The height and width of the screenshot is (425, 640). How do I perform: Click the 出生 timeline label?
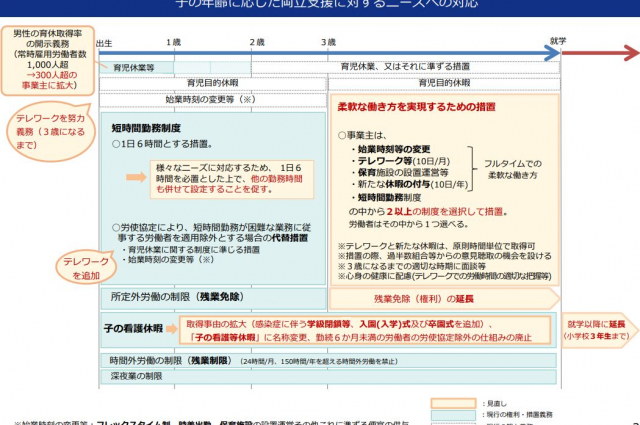(104, 43)
